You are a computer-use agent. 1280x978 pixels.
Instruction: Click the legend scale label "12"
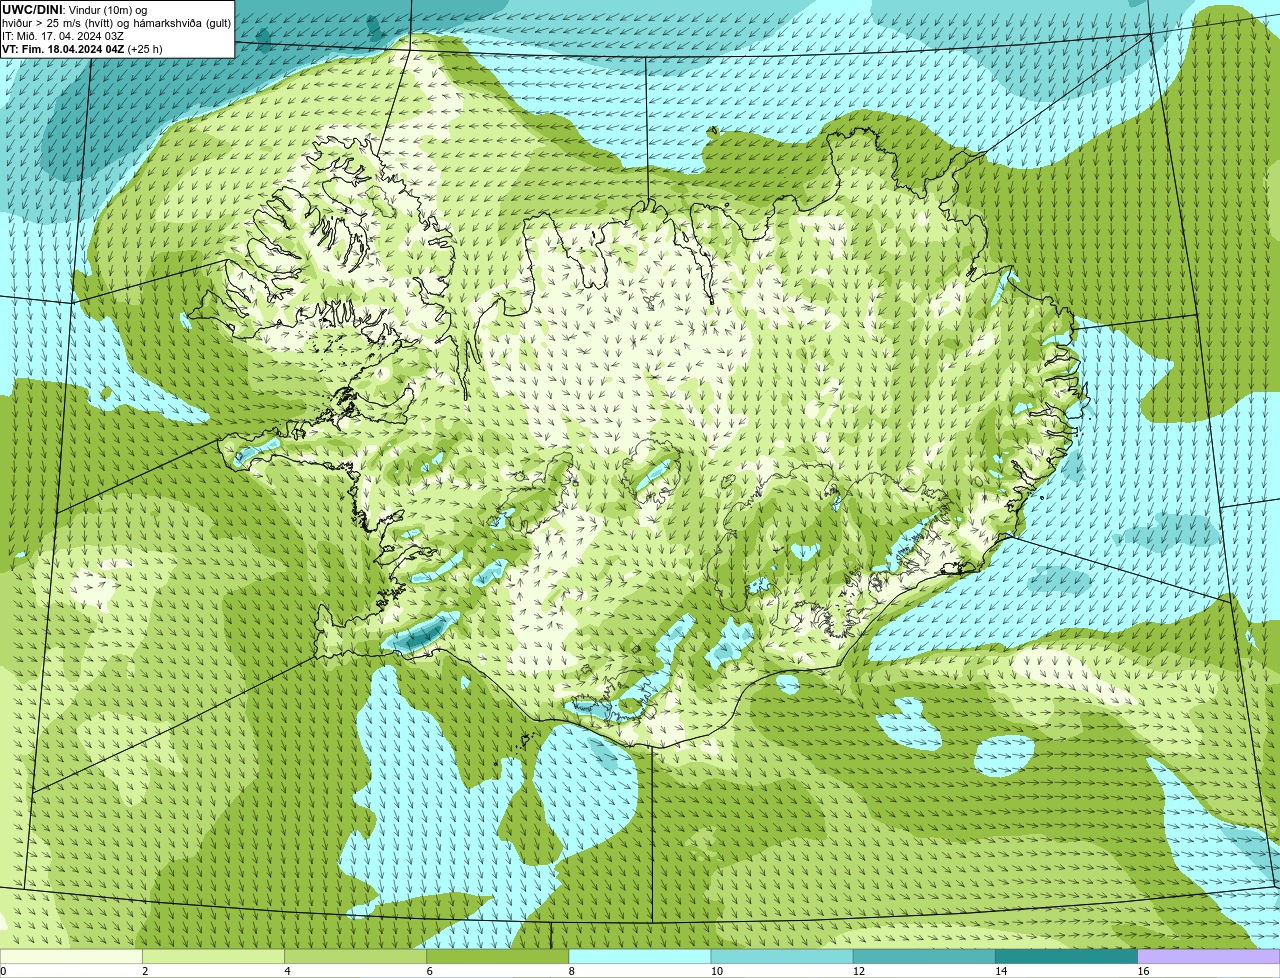coord(859,971)
